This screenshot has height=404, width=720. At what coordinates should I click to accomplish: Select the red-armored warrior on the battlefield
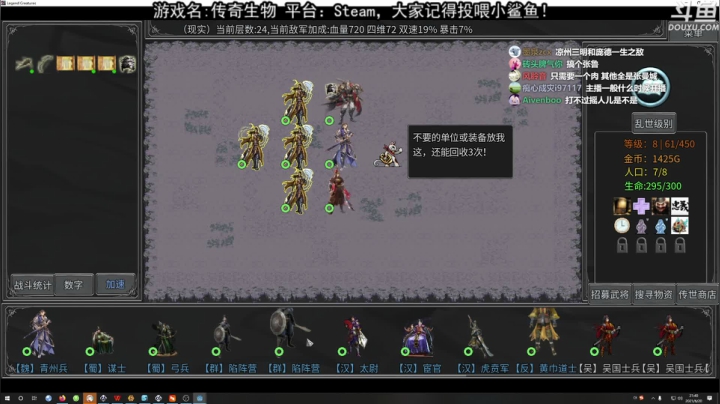click(340, 190)
